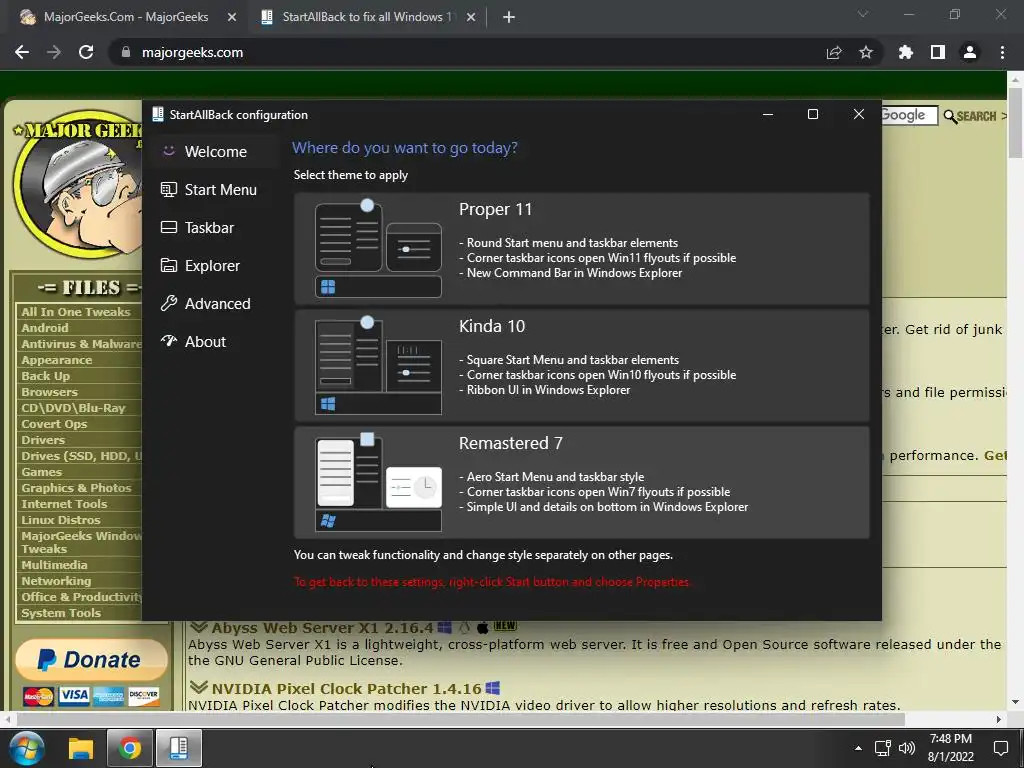Open the notification center icon
1024x768 pixels.
[x=1000, y=748]
